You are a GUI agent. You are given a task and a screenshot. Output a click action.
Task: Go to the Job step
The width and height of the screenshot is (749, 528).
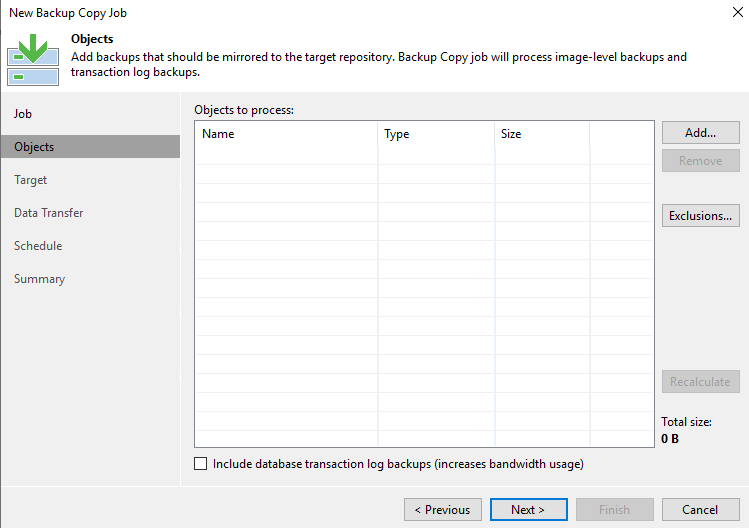[23, 114]
